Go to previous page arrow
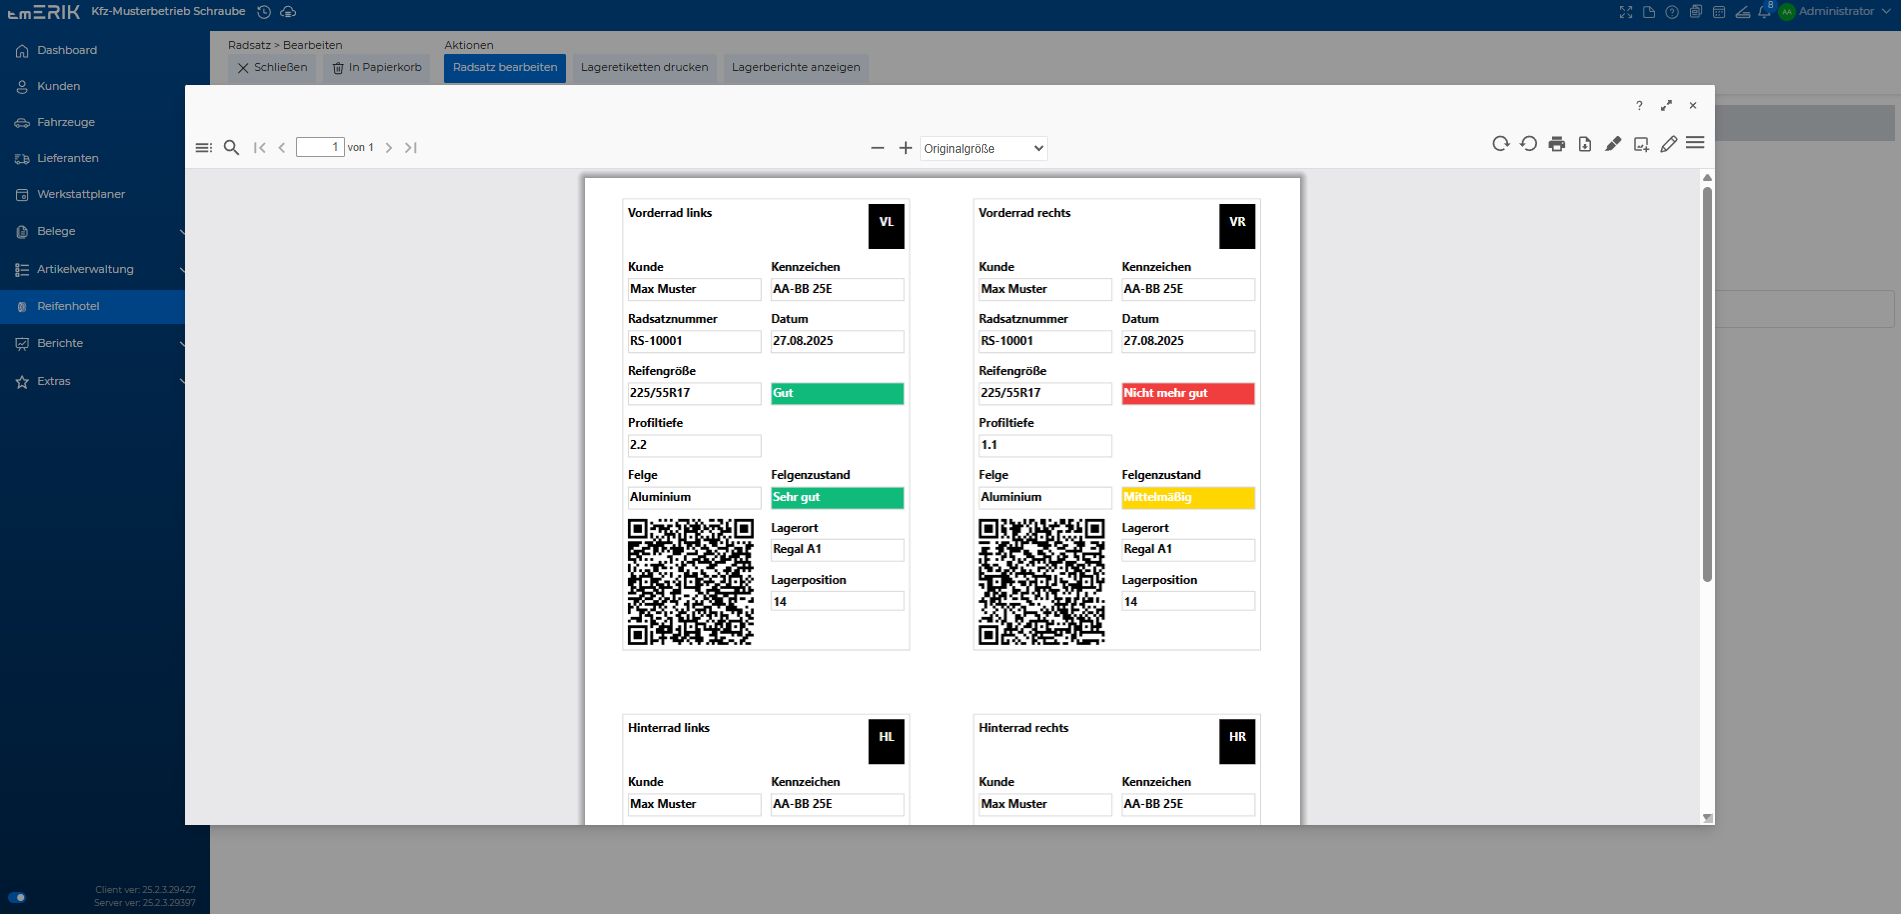 (x=282, y=147)
